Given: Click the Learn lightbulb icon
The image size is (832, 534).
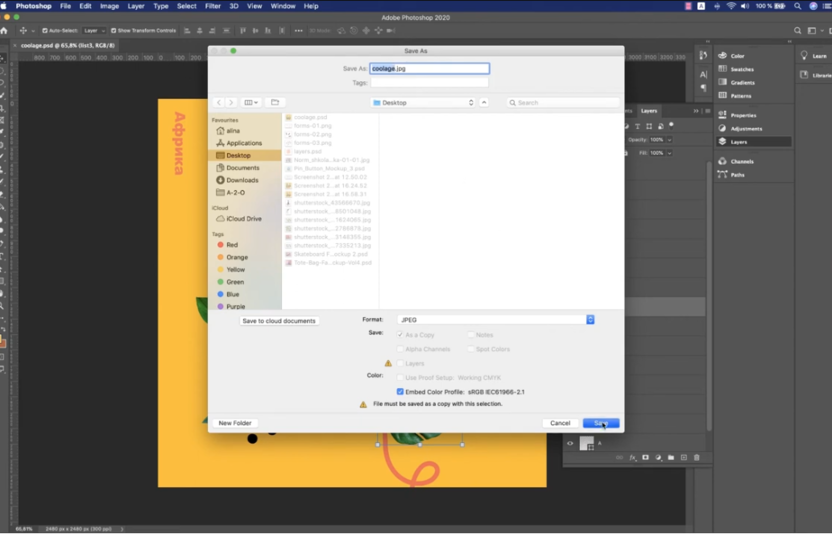Looking at the screenshot, I should pyautogui.click(x=805, y=56).
